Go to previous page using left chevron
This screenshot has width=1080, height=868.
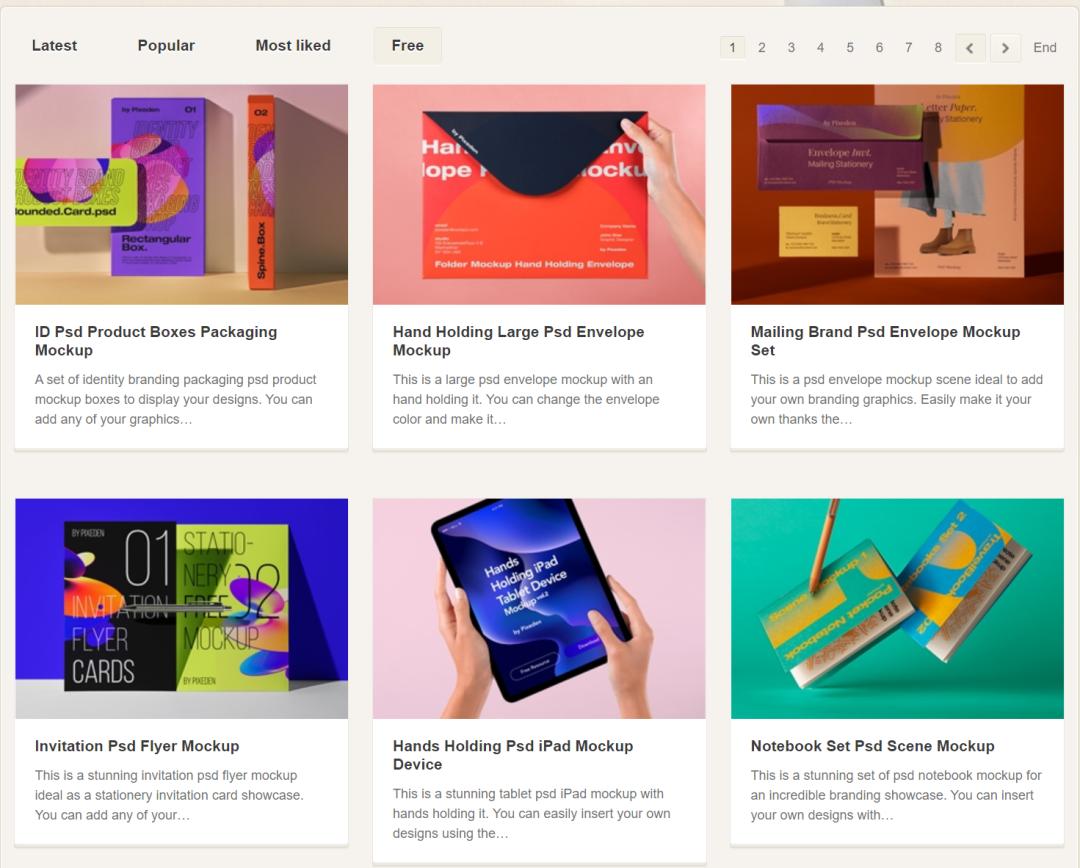pyautogui.click(x=970, y=48)
